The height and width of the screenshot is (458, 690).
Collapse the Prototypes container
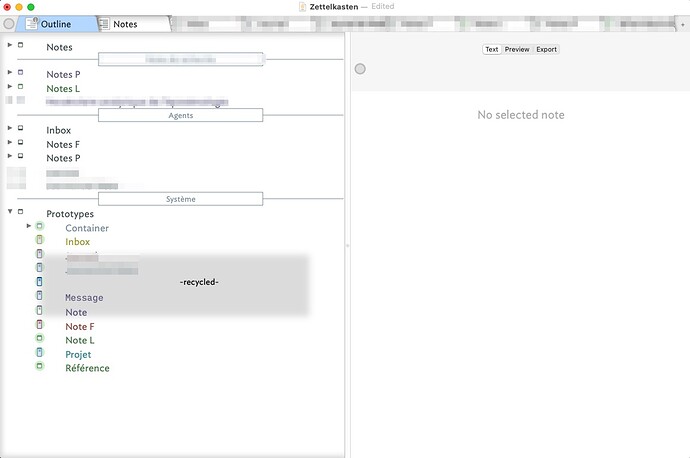click(x=10, y=212)
